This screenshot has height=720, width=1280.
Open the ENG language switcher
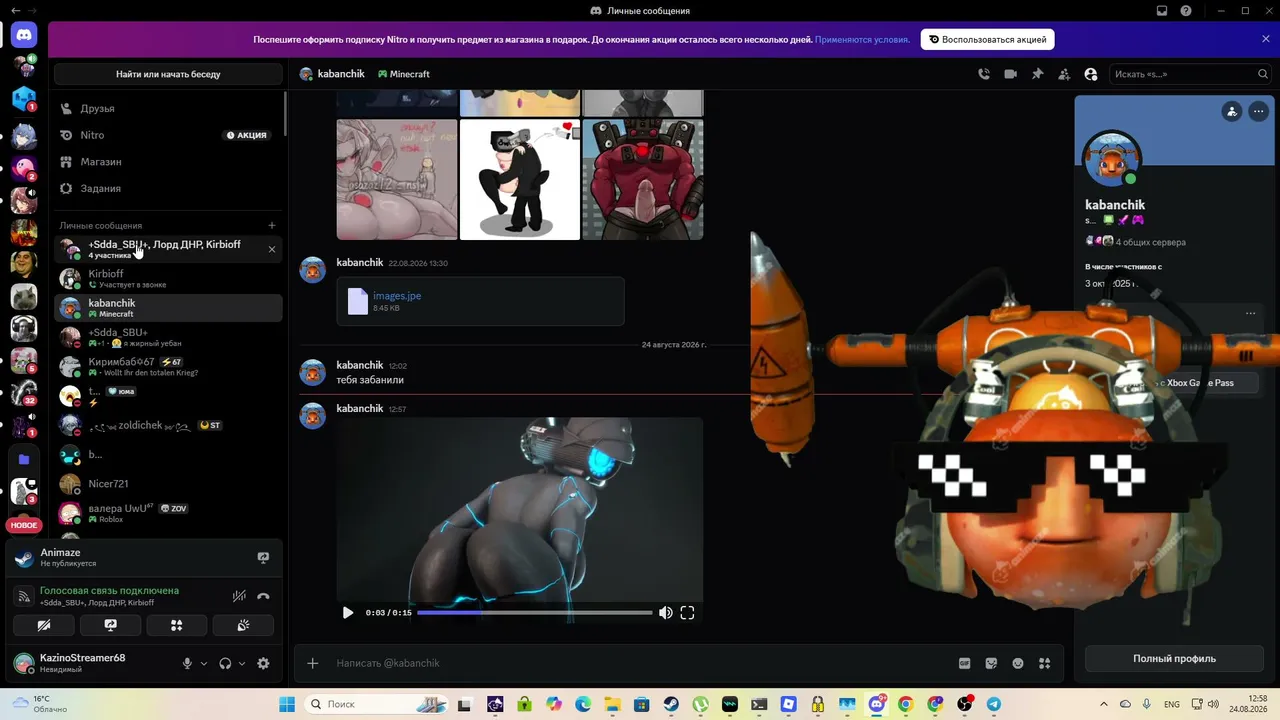click(x=1172, y=704)
